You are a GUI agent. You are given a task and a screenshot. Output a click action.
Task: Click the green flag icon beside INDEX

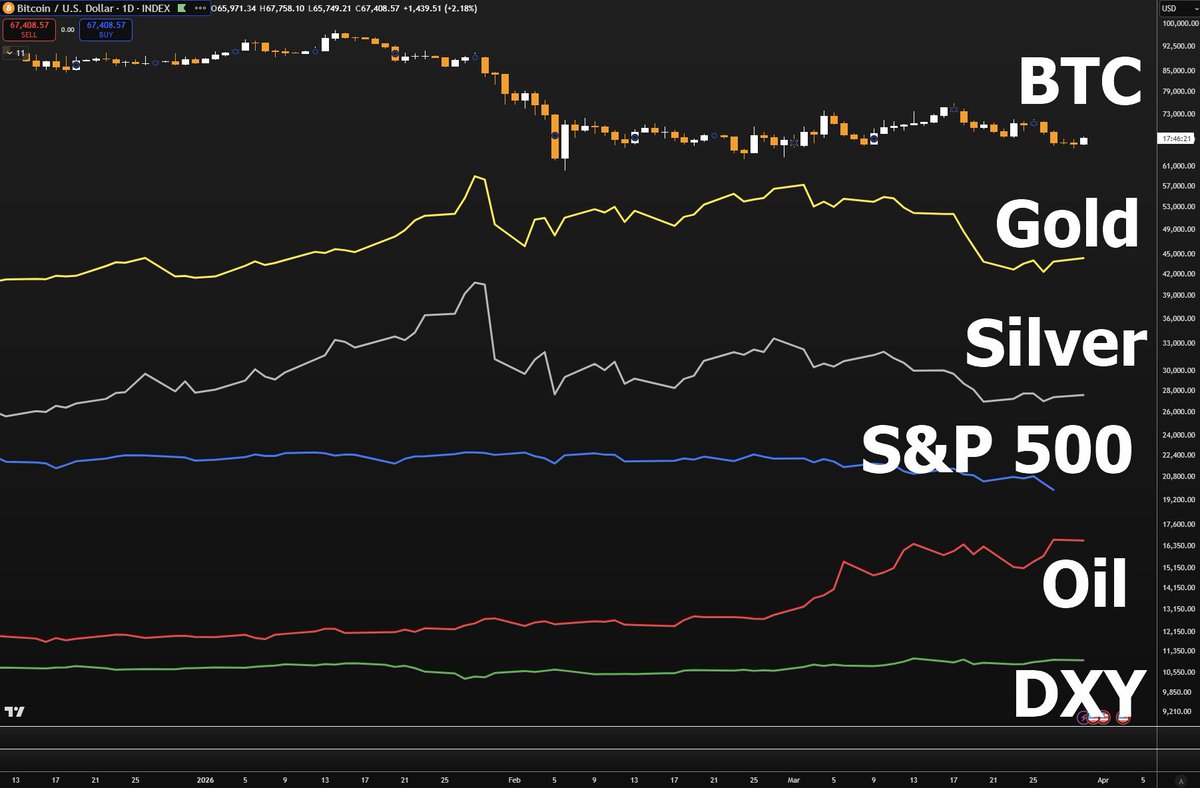point(181,8)
